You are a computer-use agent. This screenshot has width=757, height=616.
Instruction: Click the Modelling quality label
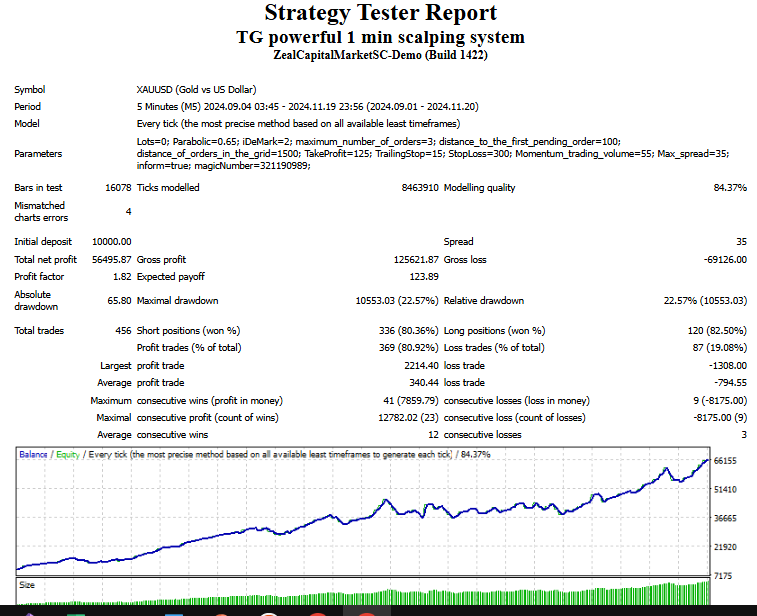479,188
